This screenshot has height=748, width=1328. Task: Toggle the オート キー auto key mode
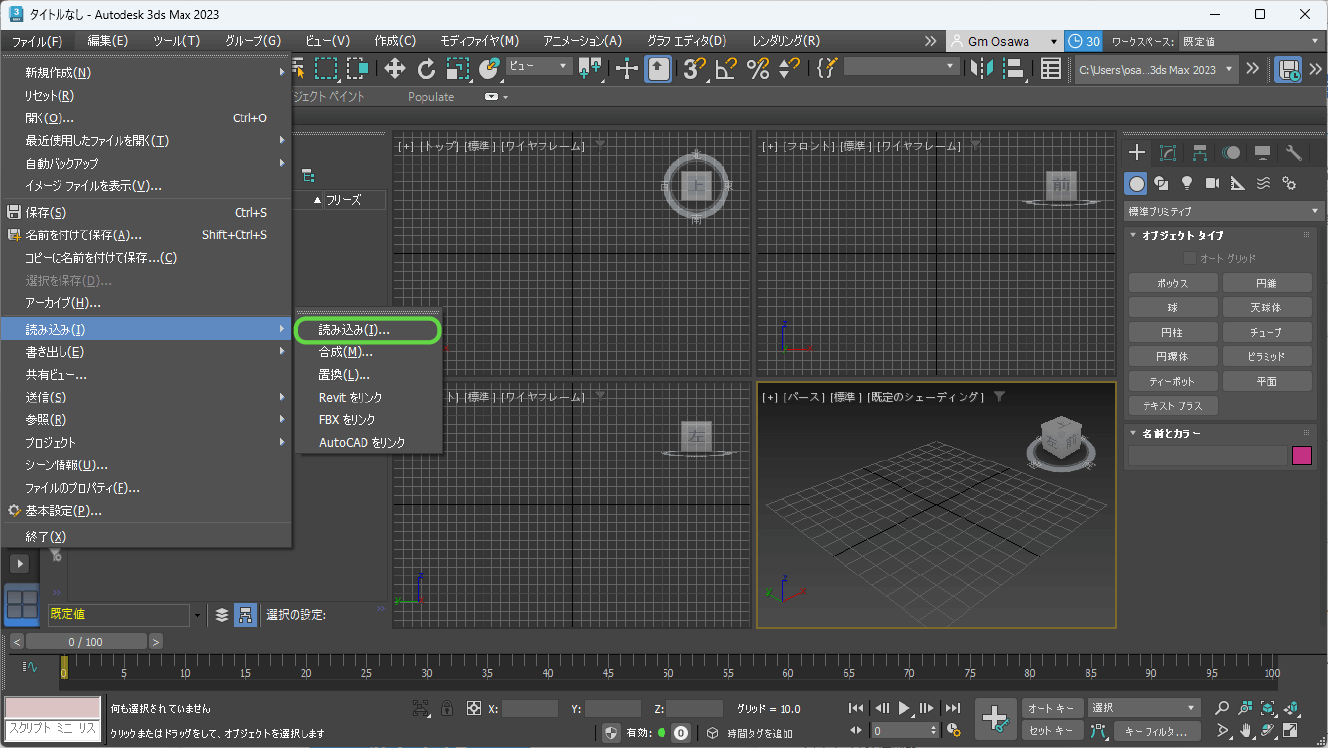coord(1051,708)
